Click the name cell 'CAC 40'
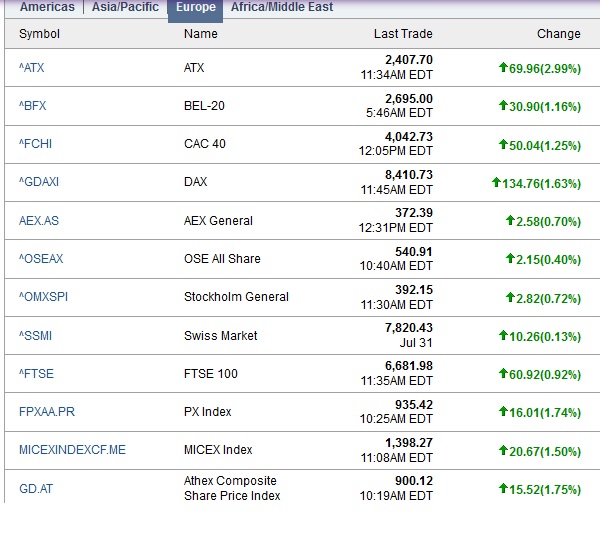The image size is (601, 542). click(205, 144)
